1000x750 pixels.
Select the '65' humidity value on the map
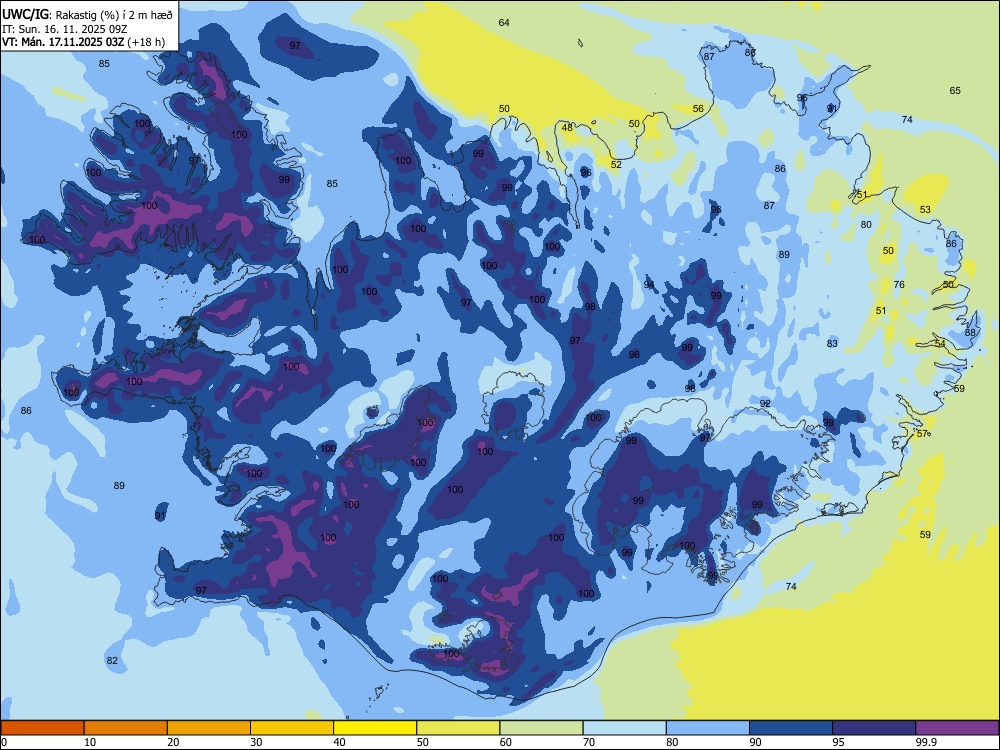point(955,91)
